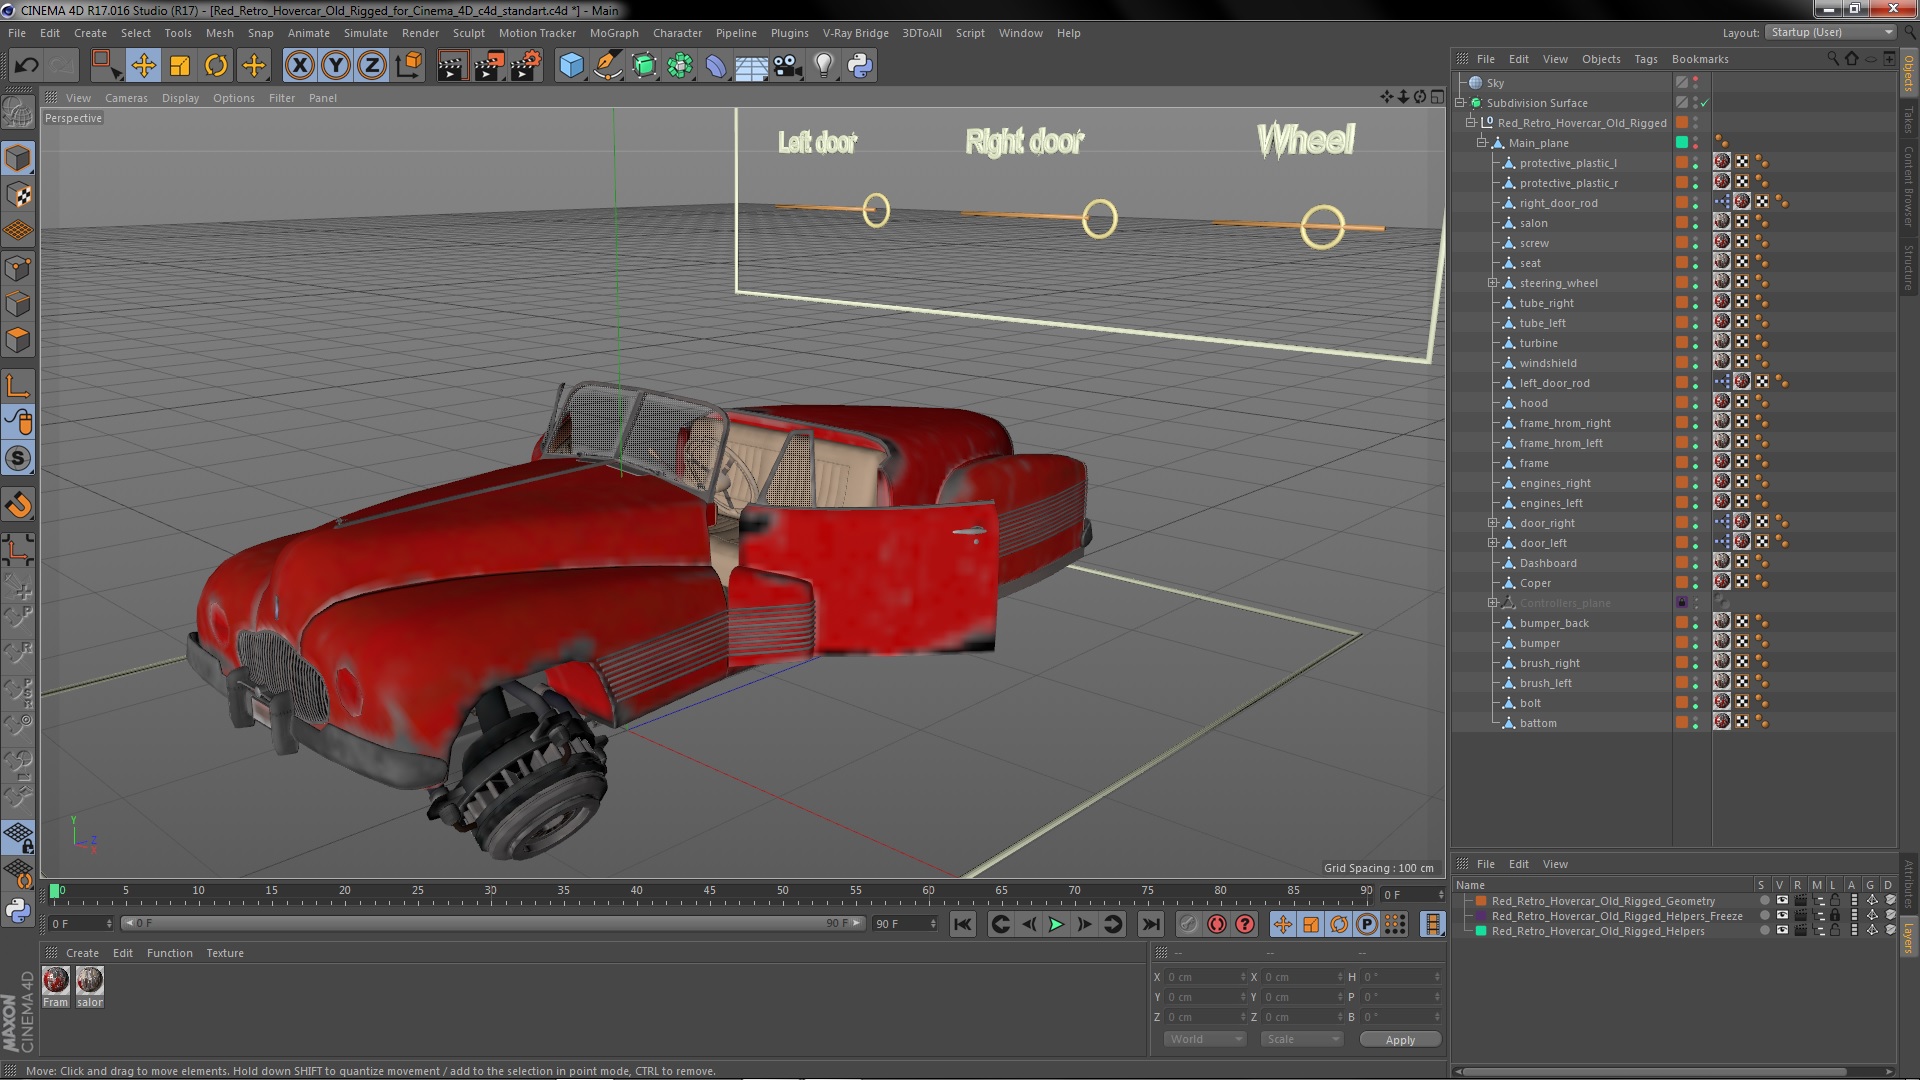
Task: Toggle Z-axis lock
Action: pyautogui.click(x=372, y=66)
